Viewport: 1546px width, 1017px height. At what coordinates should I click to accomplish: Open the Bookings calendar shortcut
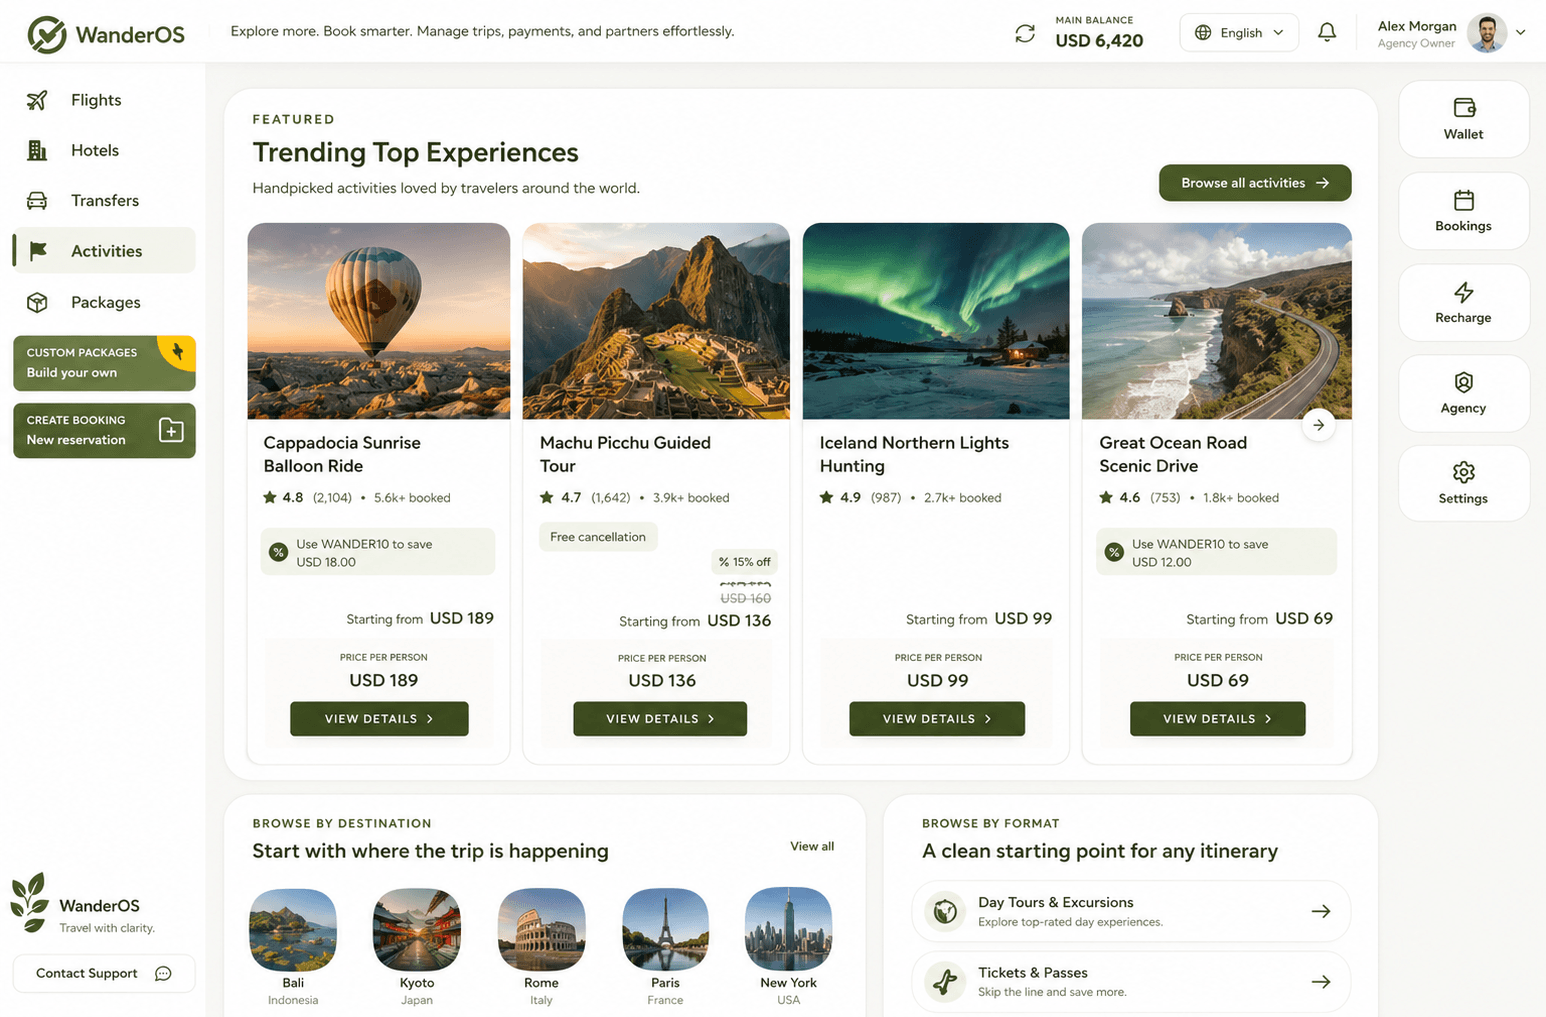click(1463, 211)
